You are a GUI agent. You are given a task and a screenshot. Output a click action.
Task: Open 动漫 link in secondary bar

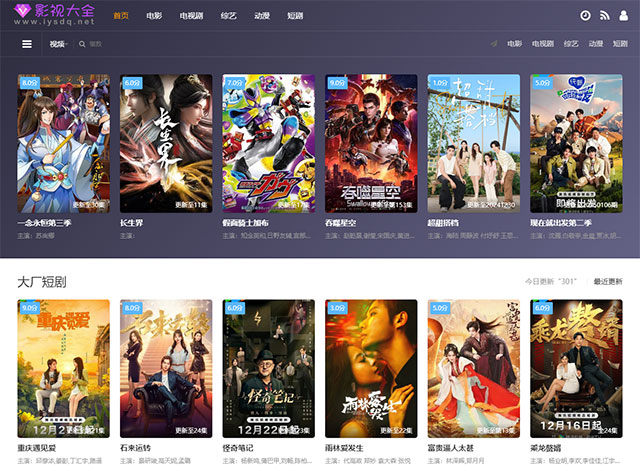coord(596,44)
